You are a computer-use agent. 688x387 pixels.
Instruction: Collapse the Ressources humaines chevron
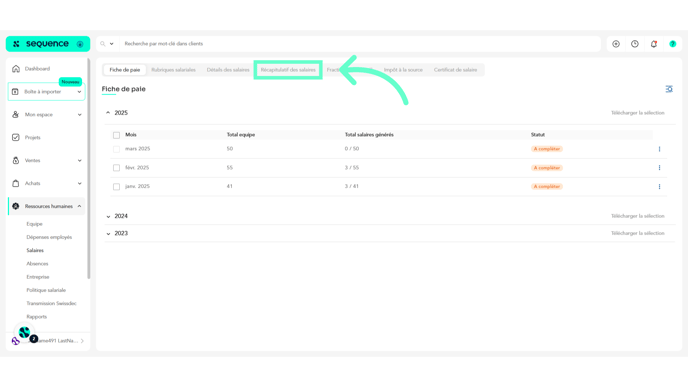79,206
